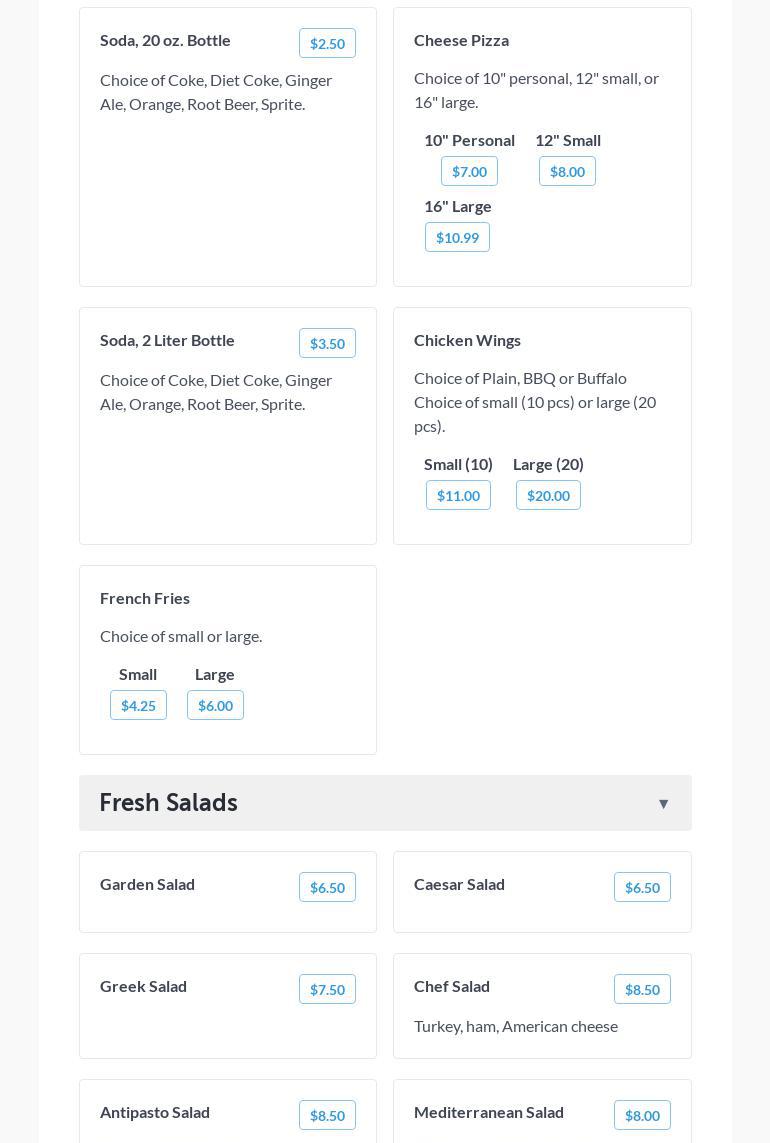770x1143 pixels.
Task: Click the Caesar Salad $6.50 price
Action: (642, 887)
